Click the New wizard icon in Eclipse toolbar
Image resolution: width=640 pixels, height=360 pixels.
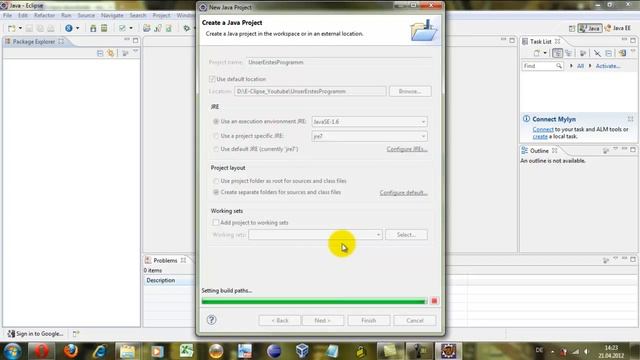pos(12,28)
